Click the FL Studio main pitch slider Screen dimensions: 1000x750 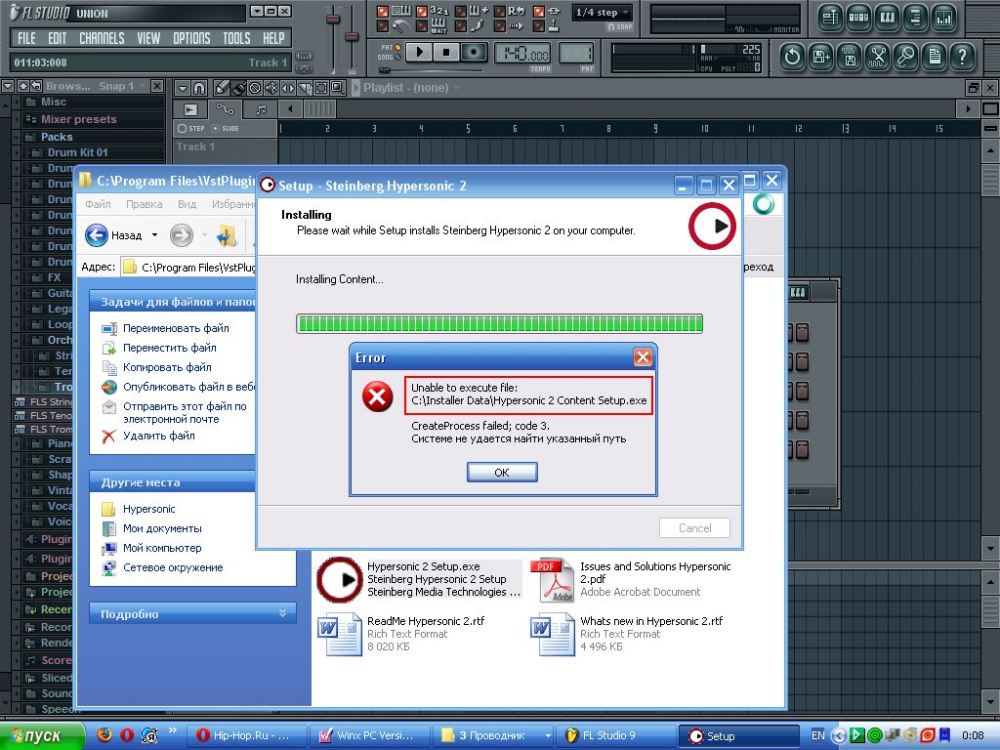pyautogui.click(x=351, y=38)
